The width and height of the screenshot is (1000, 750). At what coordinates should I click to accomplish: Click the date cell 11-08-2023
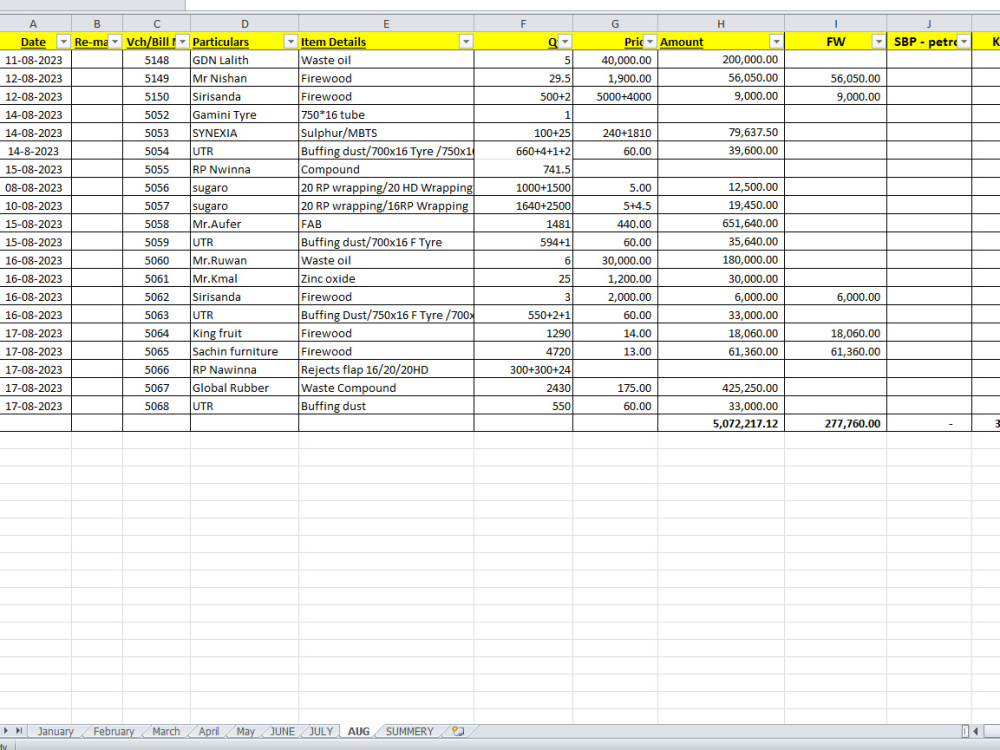click(35, 60)
